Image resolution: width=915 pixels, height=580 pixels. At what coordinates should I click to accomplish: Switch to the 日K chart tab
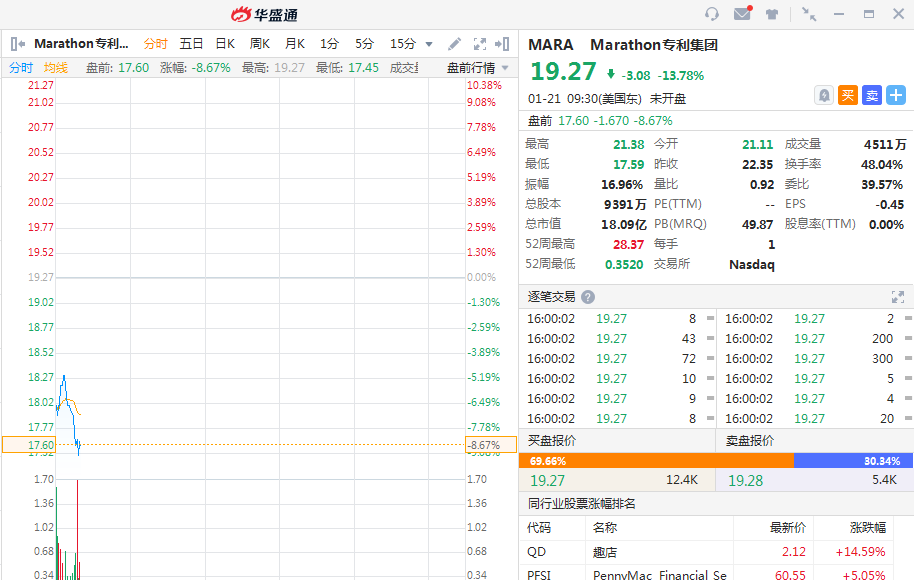(x=225, y=44)
